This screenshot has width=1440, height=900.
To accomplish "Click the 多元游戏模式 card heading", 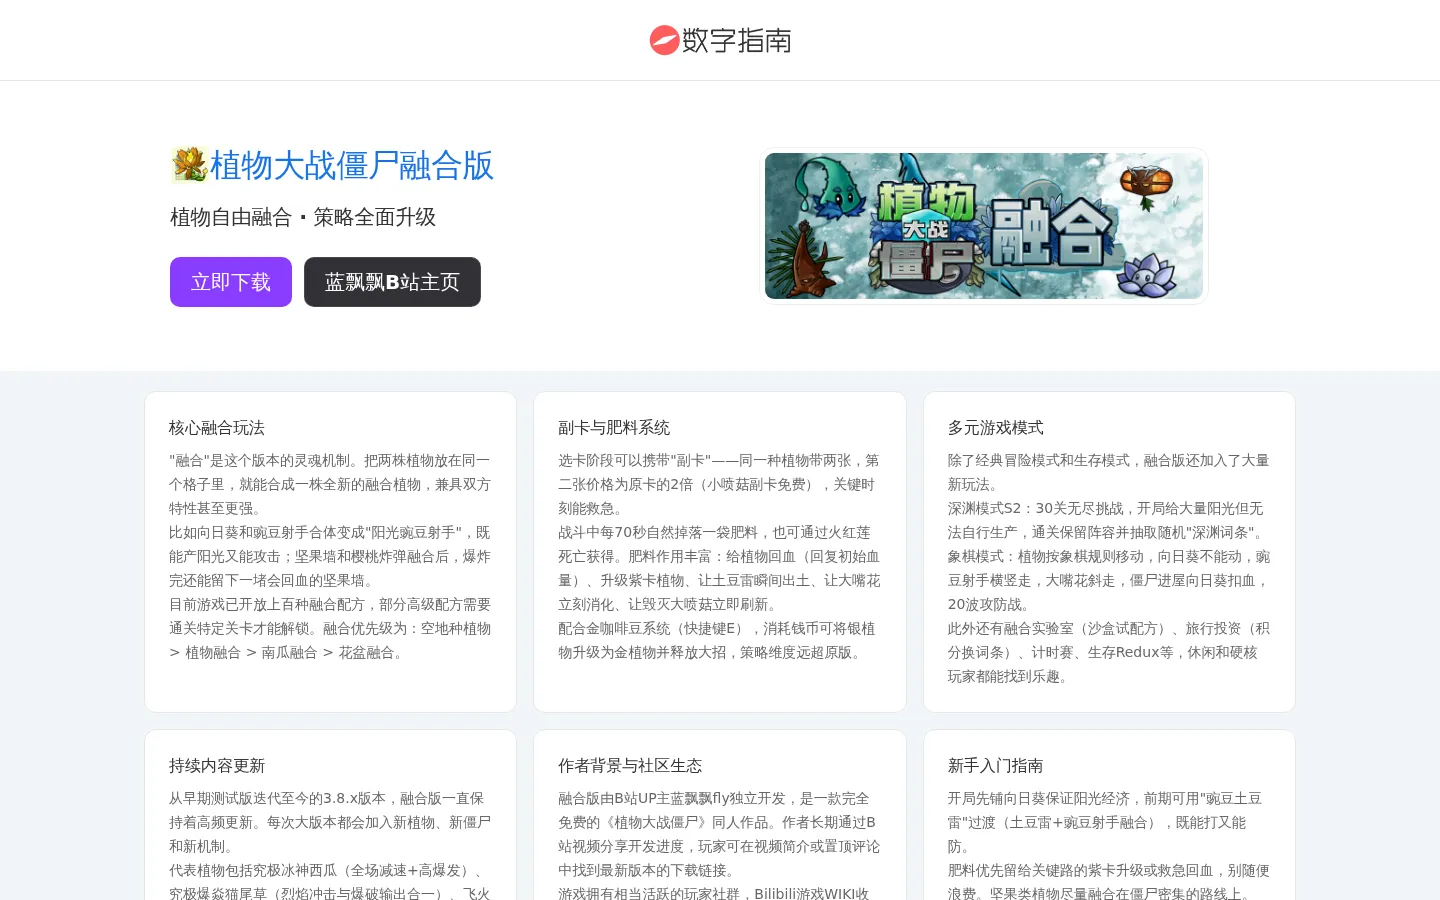I will pos(996,428).
